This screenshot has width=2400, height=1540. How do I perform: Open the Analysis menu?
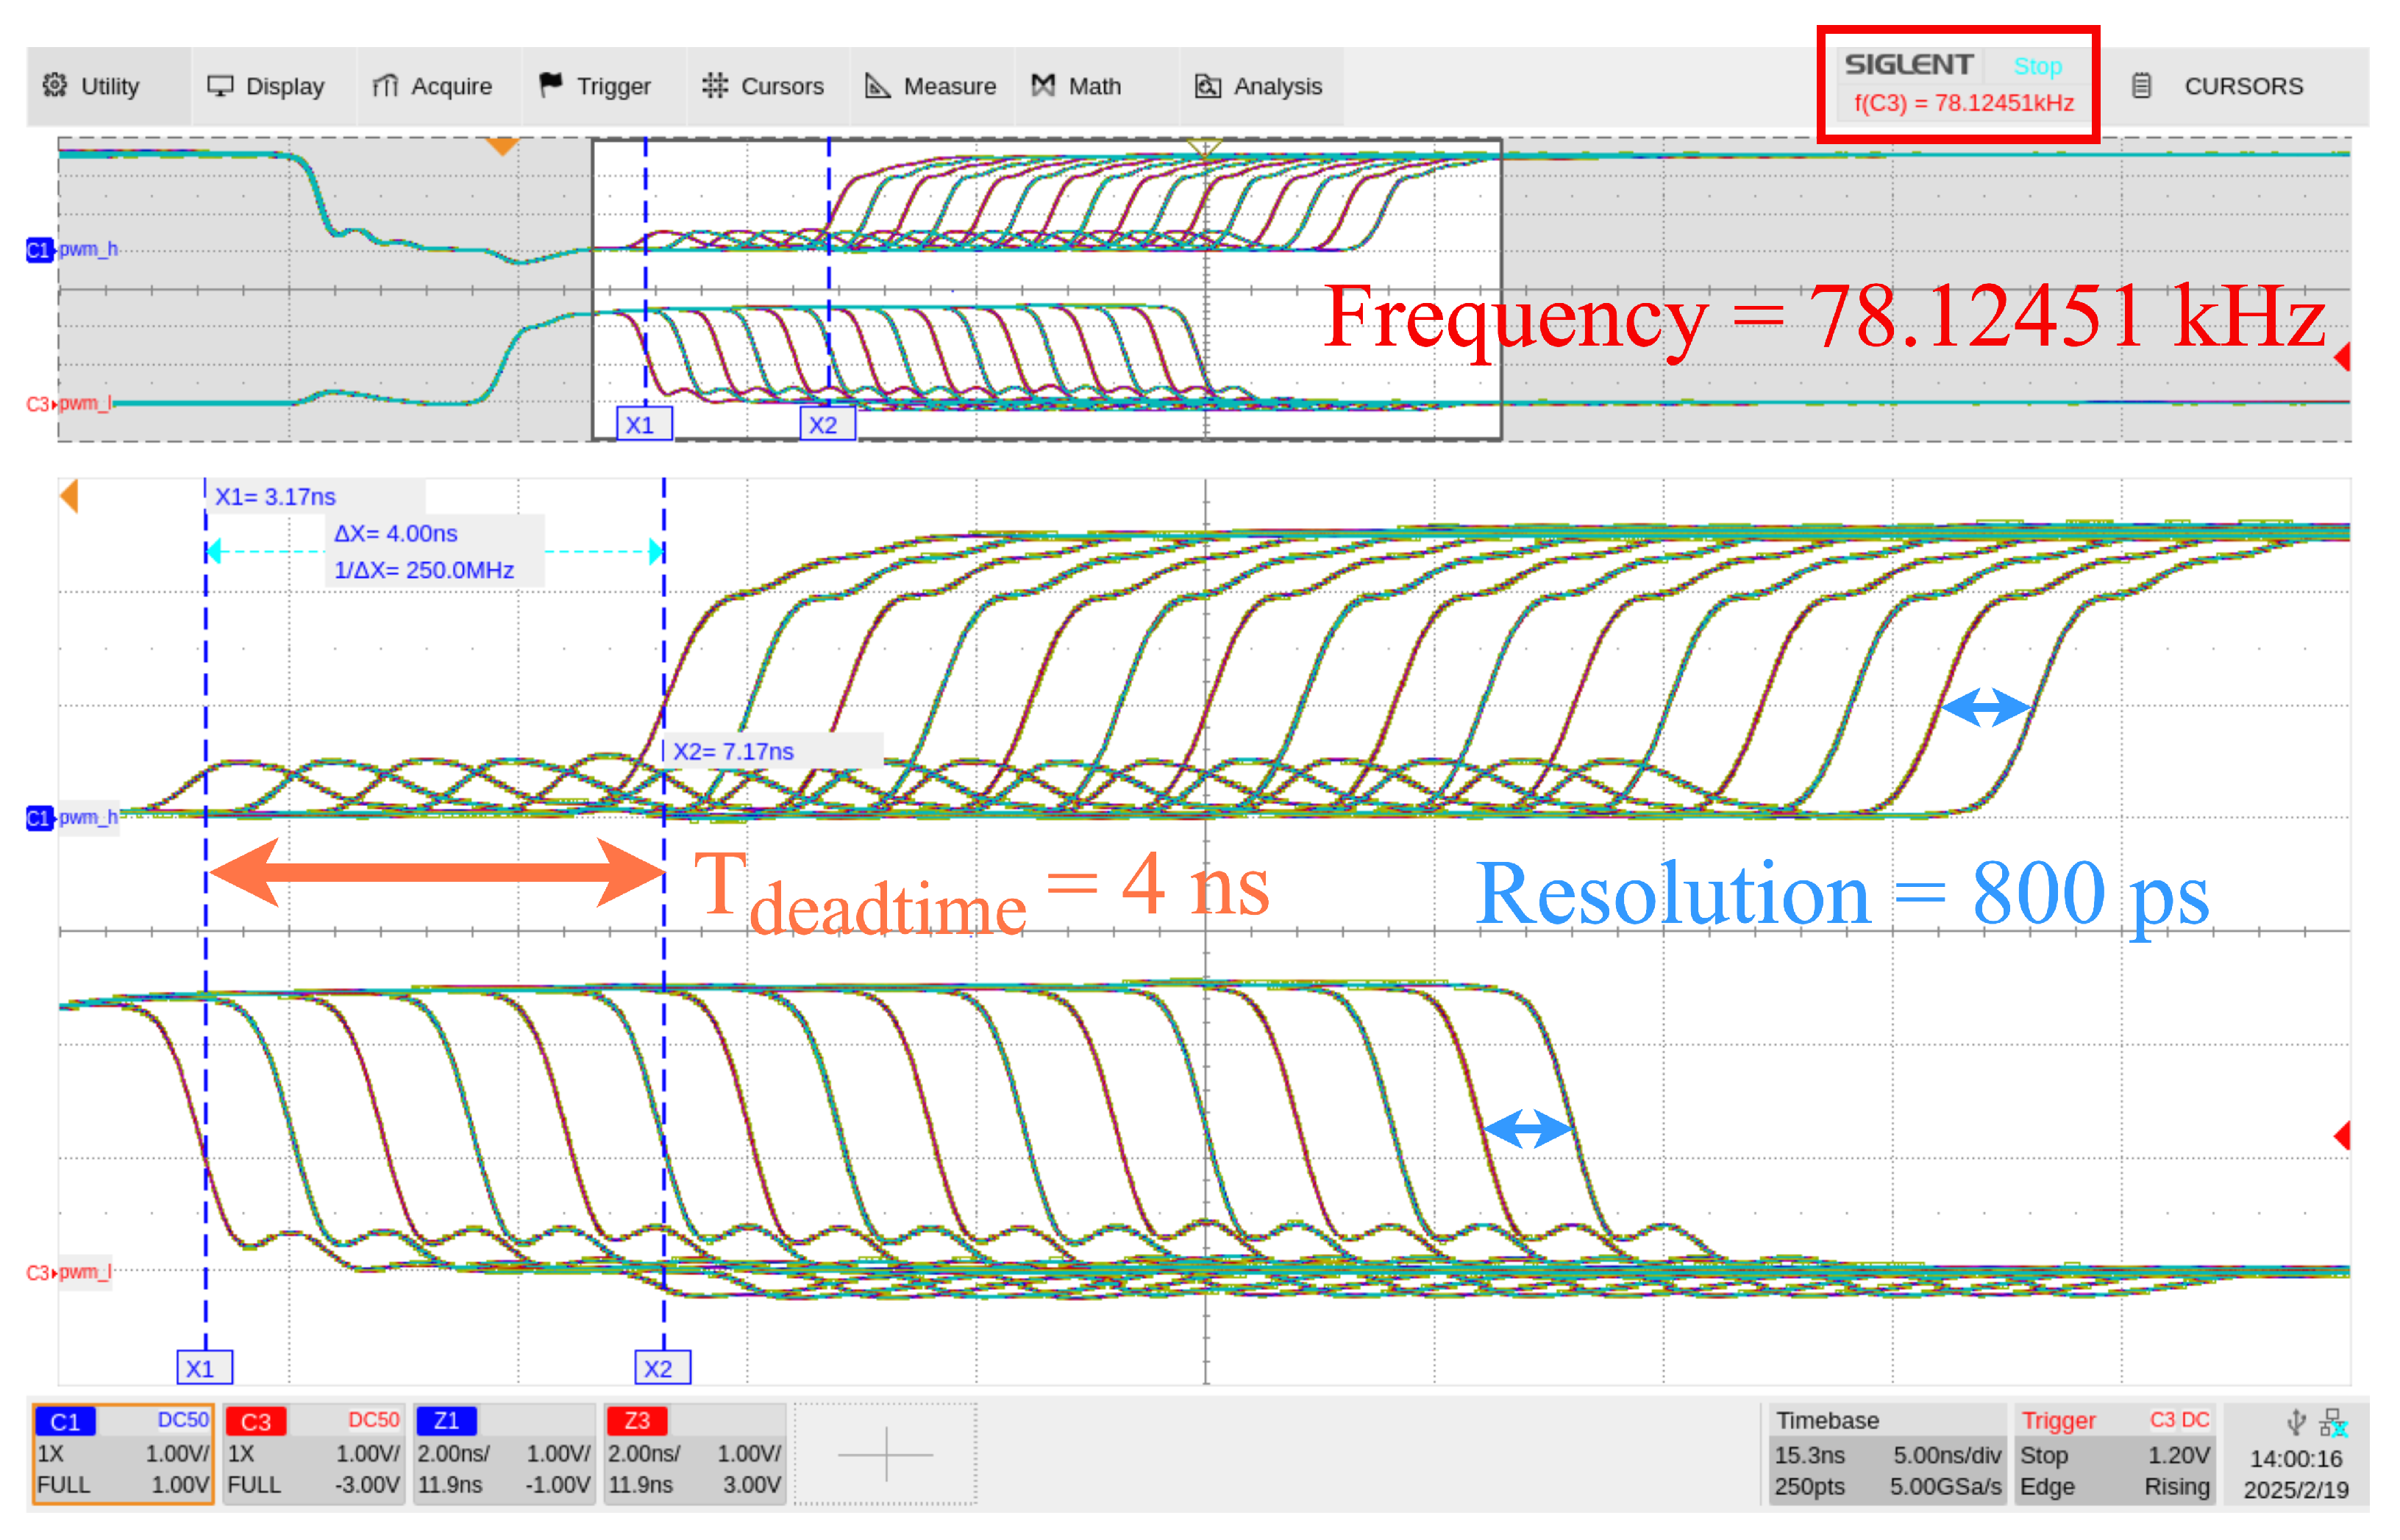[x=1258, y=86]
